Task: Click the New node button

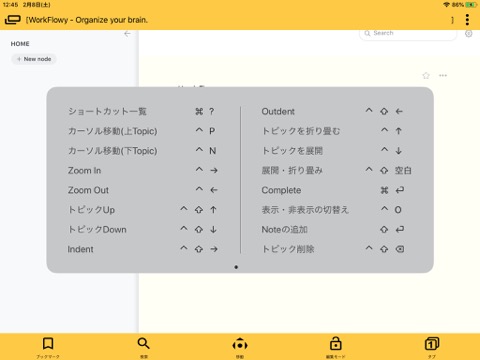Action: tap(34, 59)
